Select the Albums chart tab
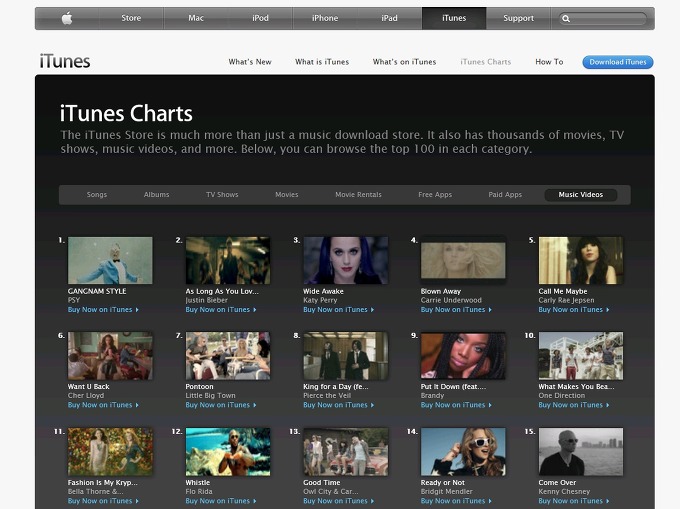Screen dimensions: 680x509 157,195
